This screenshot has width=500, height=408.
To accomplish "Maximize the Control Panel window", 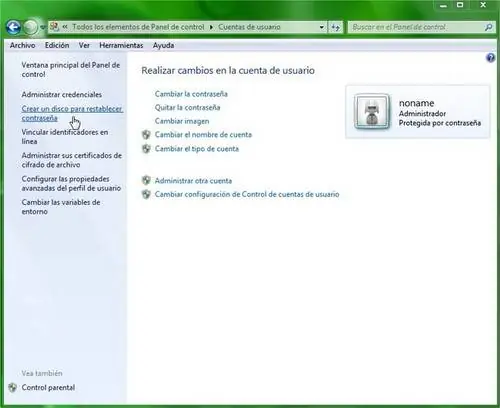I will (460, 5).
